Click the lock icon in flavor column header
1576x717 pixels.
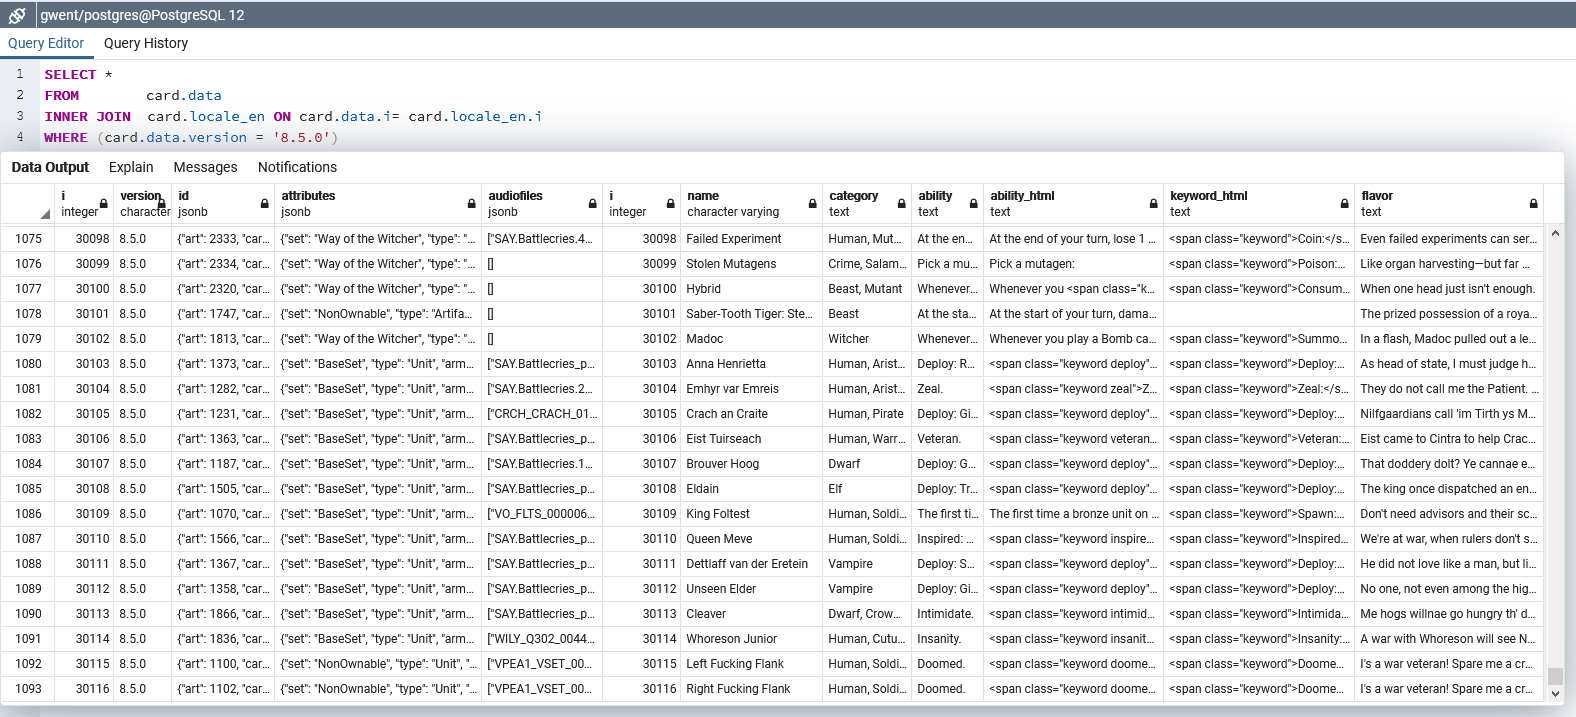click(1534, 204)
